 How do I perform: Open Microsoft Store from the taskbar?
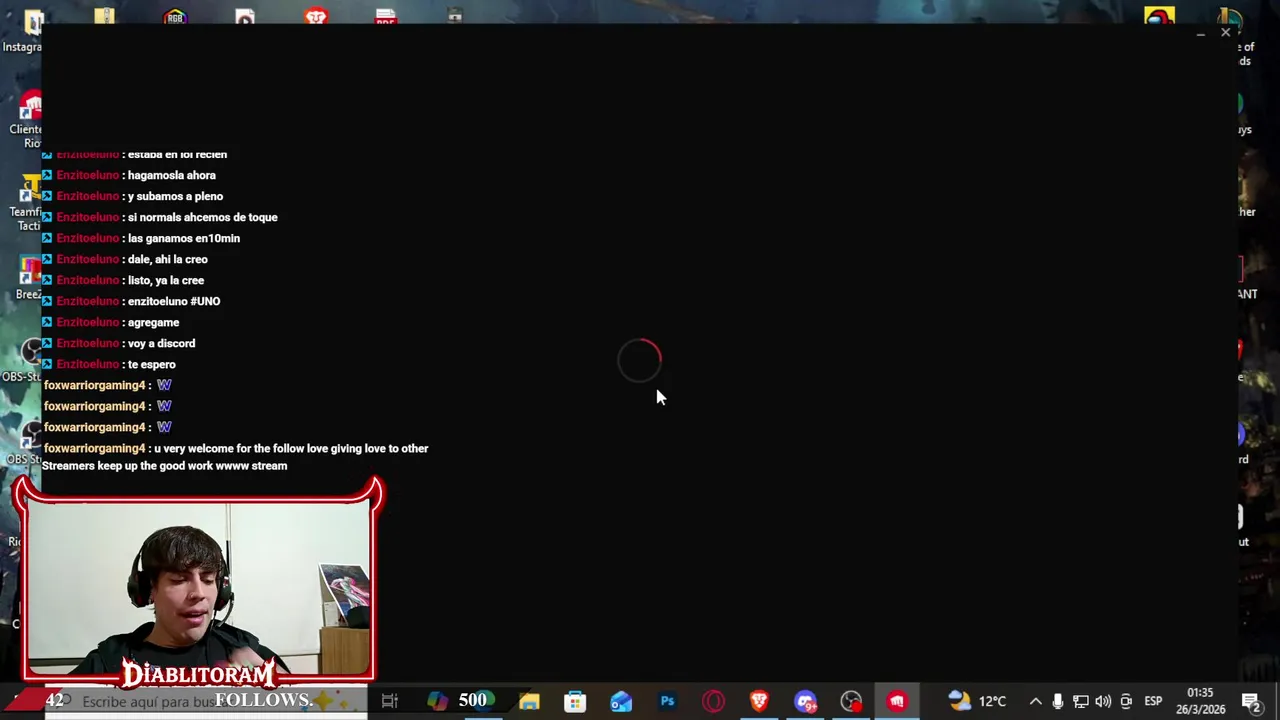[575, 701]
